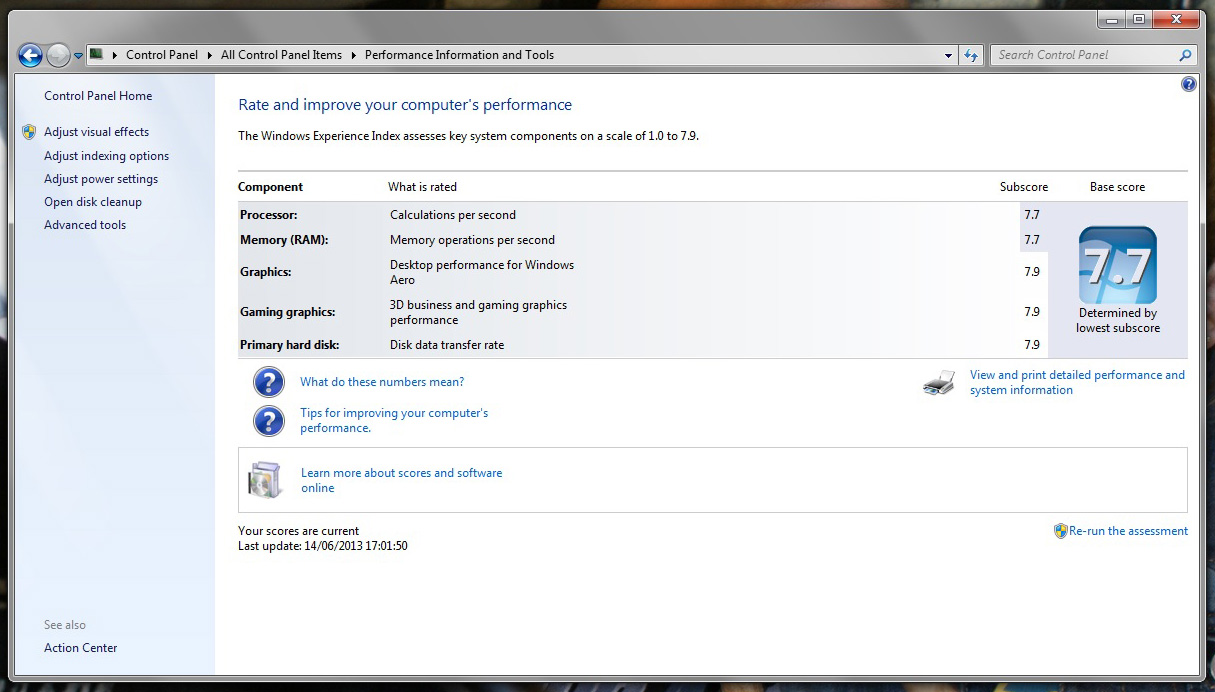The image size is (1215, 692).
Task: Click Primary hard disk subscore 7.9
Action: pos(1032,345)
